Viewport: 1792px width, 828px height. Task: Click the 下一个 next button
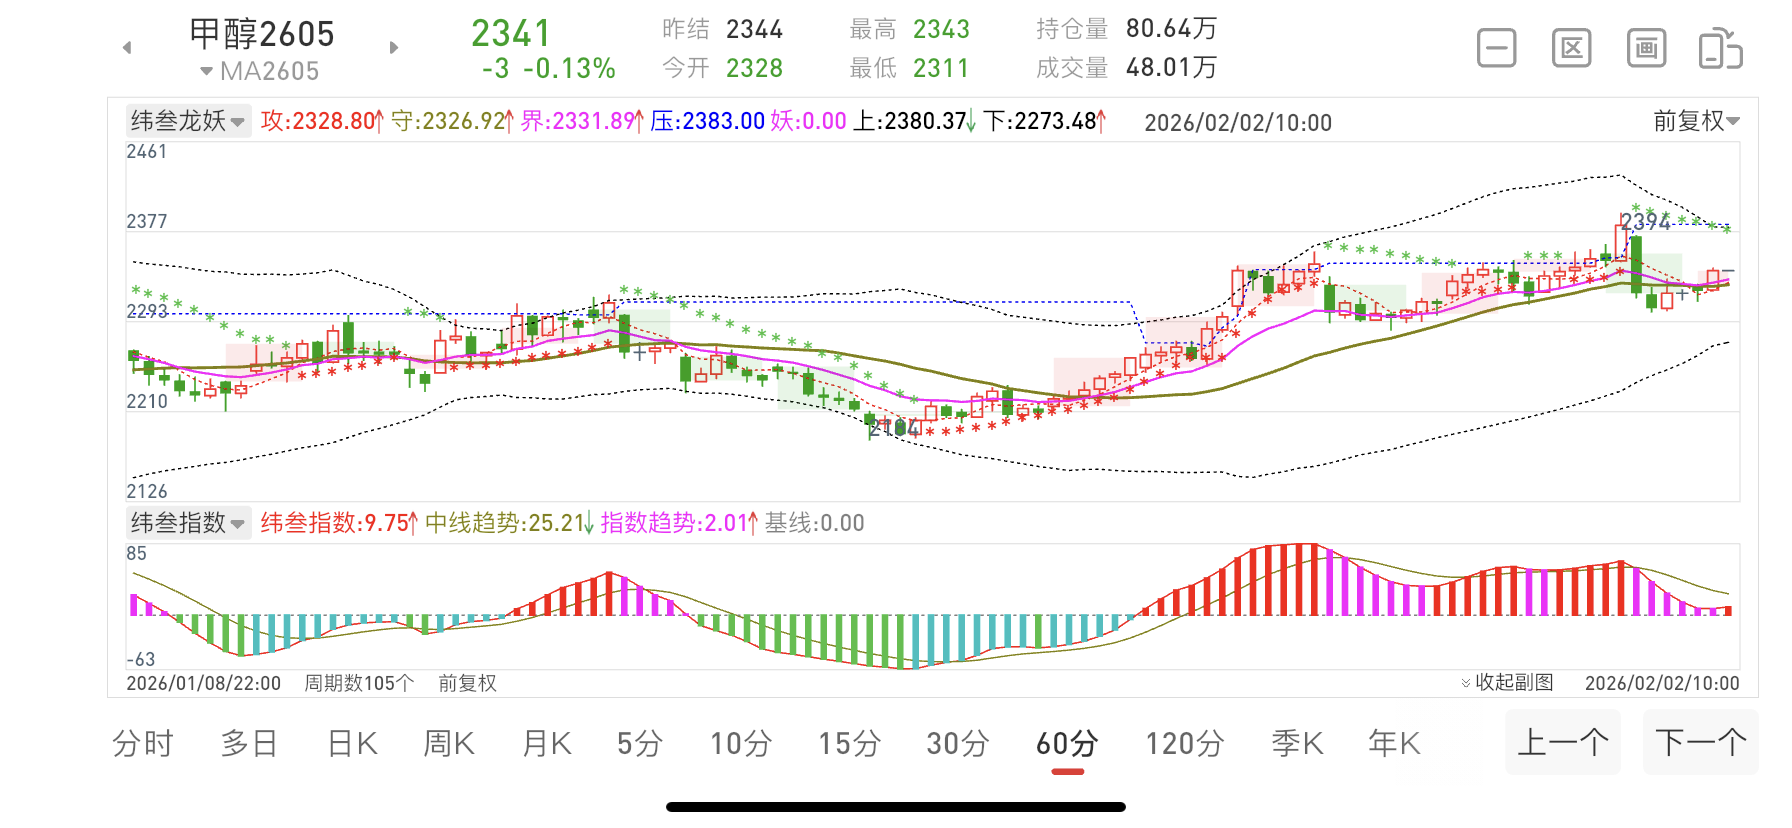1700,742
